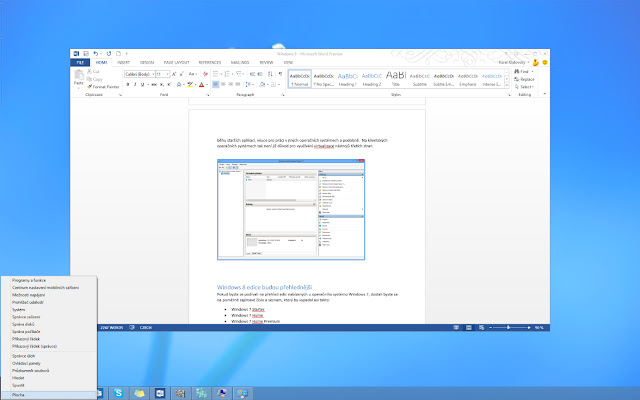640x400 pixels.
Task: Open Karel Klatovsky account dropdown
Action: 514,62
